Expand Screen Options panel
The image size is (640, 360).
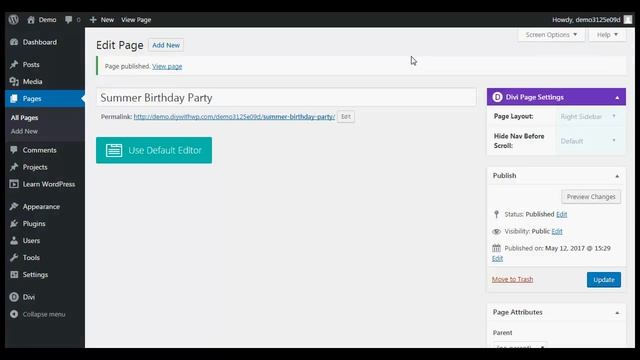tap(551, 35)
